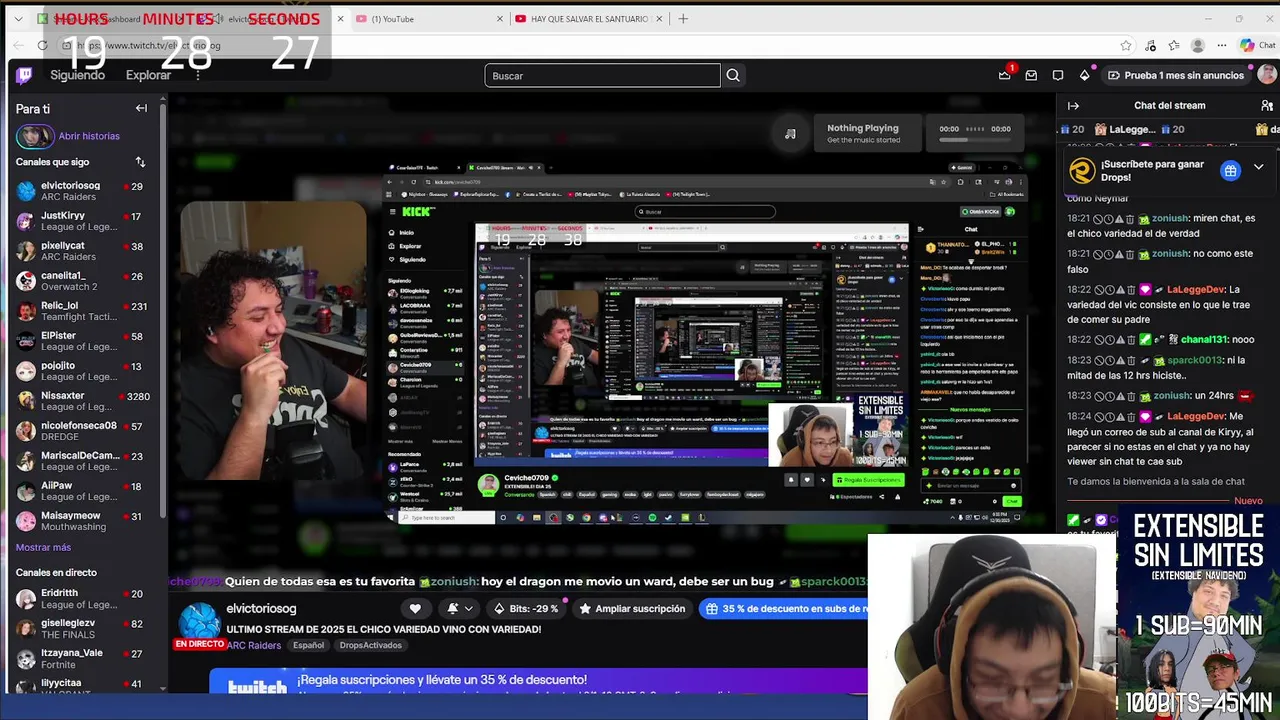Open Abrir historias link
The height and width of the screenshot is (720, 1280).
click(x=89, y=136)
